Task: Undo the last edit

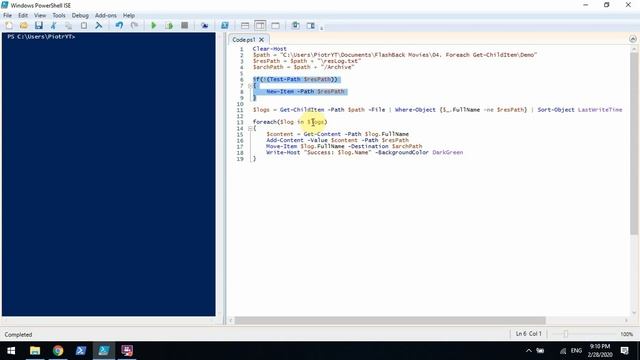Action: [x=119, y=26]
